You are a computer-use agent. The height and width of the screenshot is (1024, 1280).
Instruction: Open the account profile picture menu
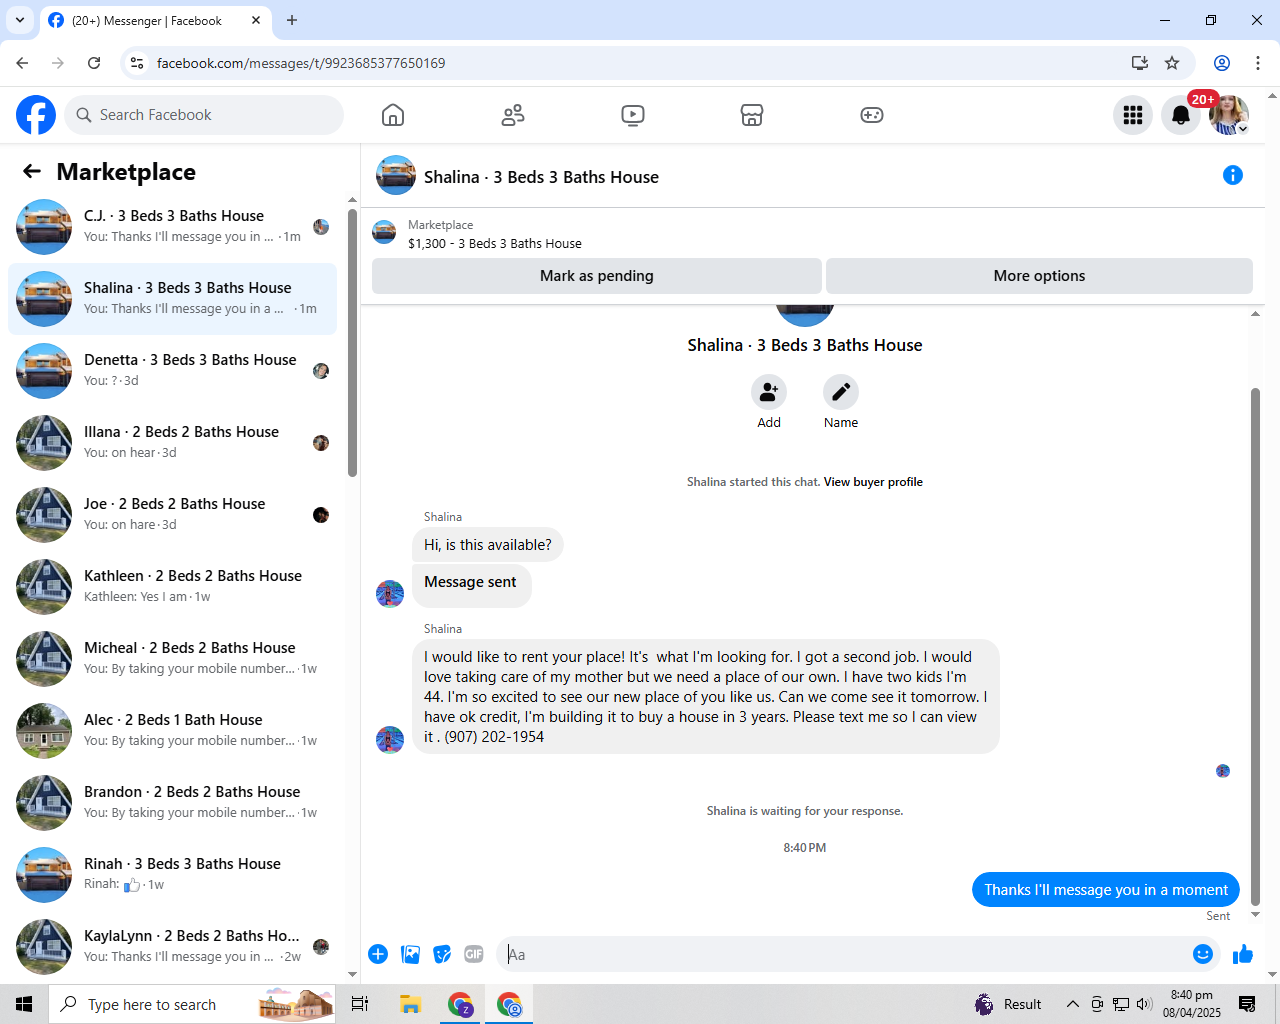[1229, 115]
